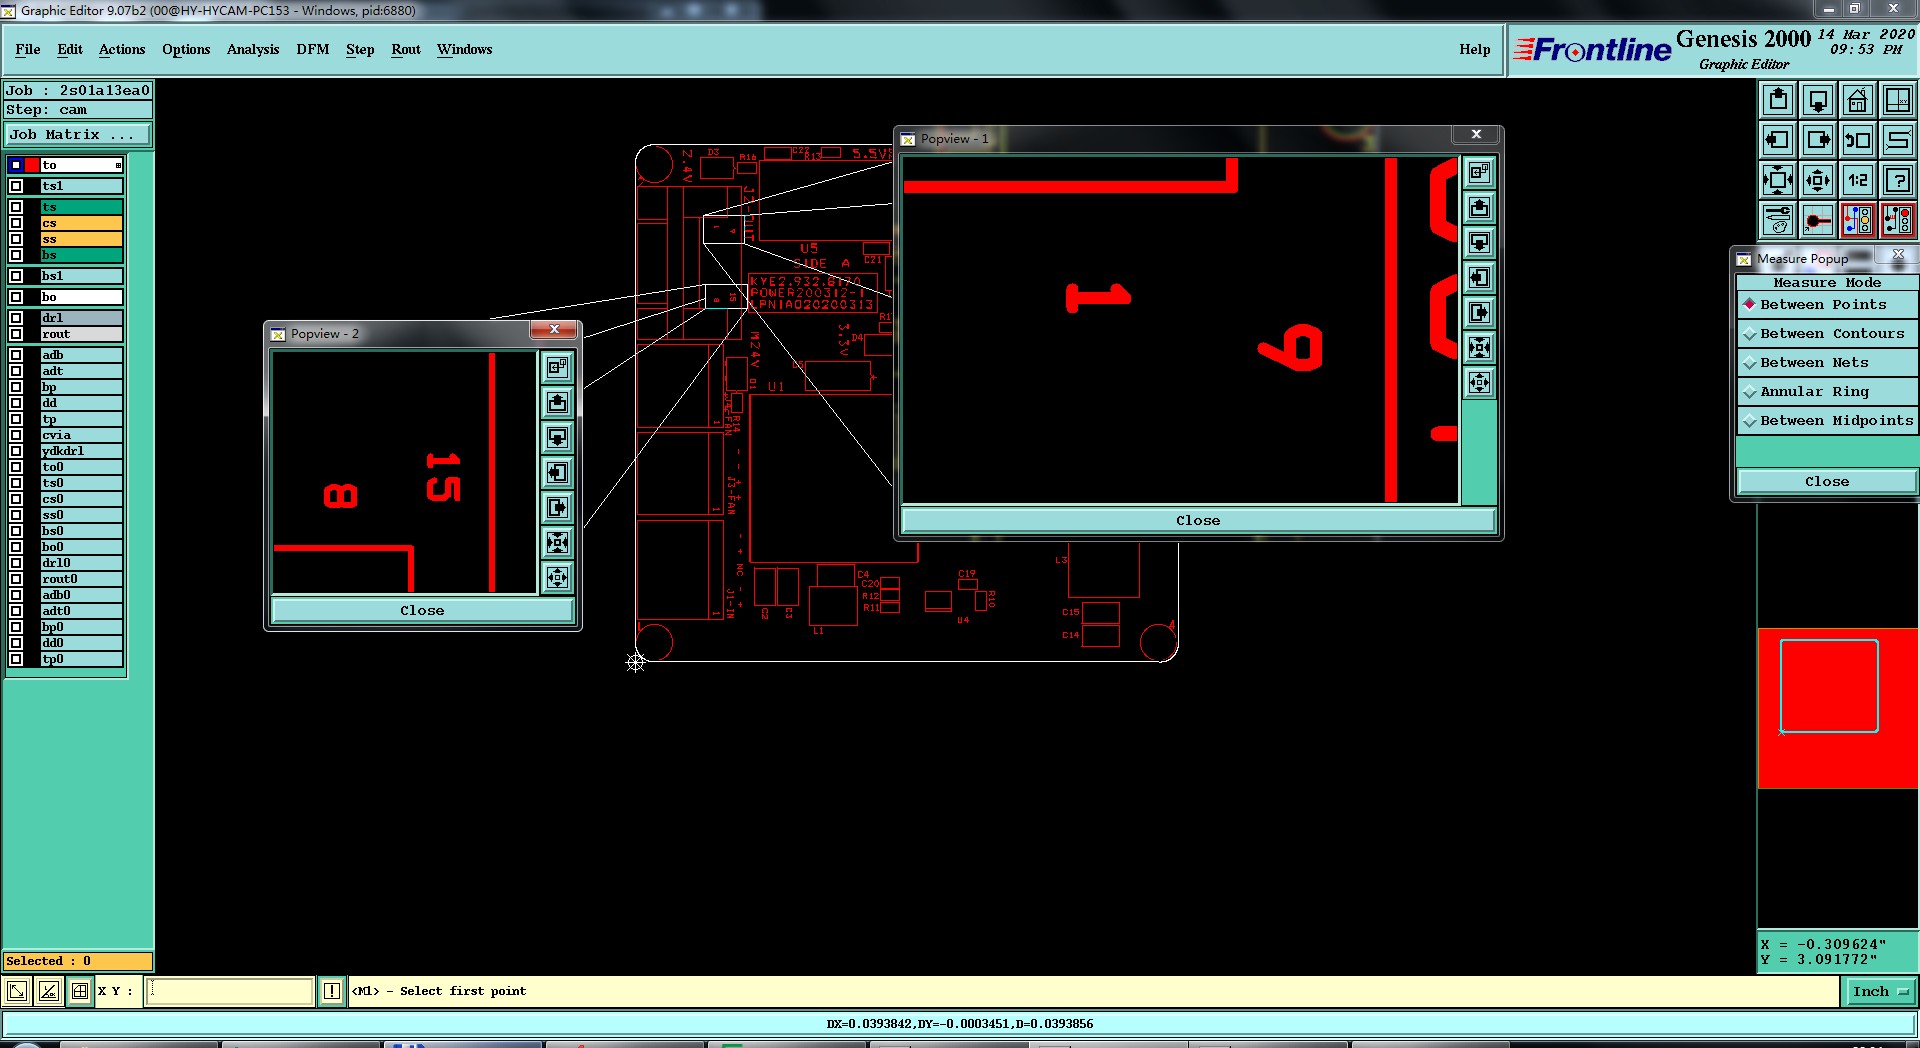Click the snap-to-pad grid icon
1920x1048 pixels.
1818,220
